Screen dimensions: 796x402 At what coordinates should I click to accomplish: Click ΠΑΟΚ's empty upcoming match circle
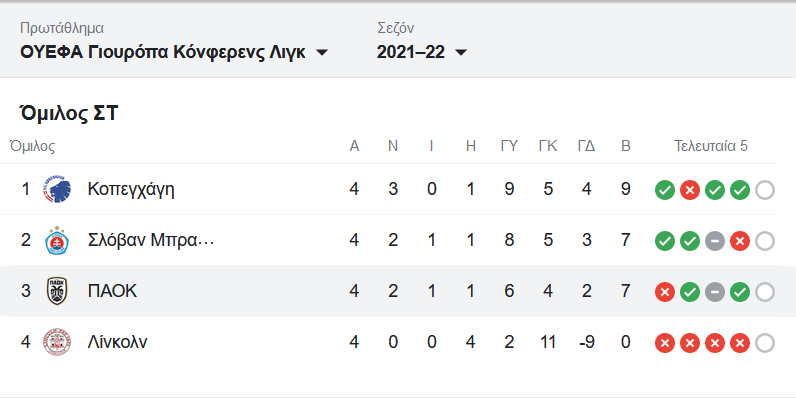click(766, 292)
